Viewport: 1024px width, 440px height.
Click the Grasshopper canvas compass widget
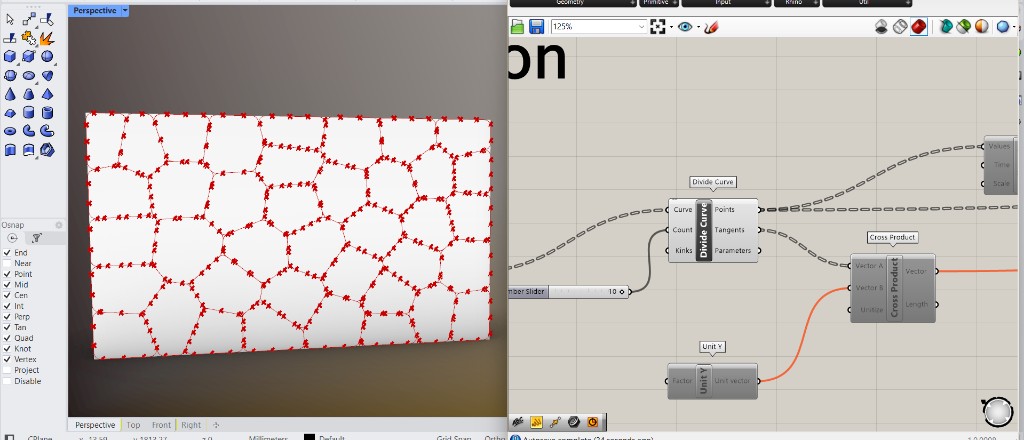(997, 411)
